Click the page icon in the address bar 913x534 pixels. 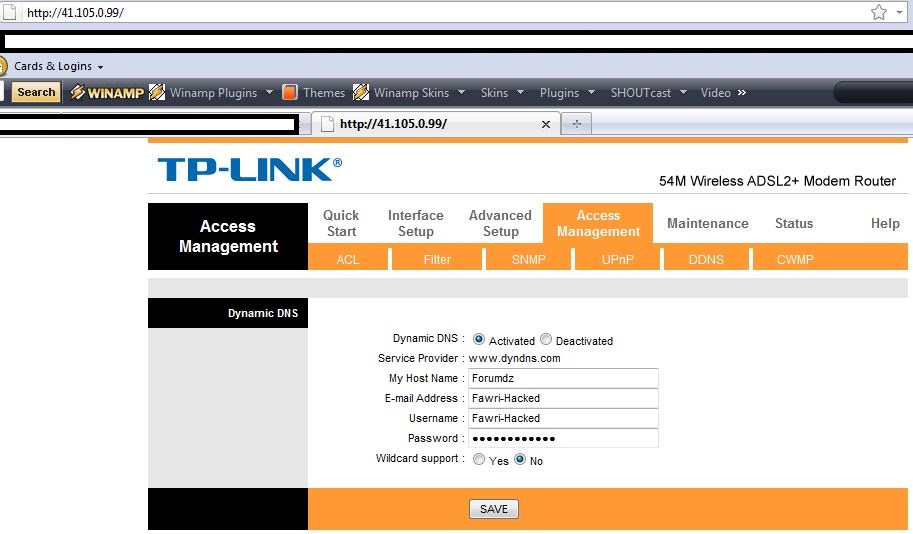tap(9, 12)
